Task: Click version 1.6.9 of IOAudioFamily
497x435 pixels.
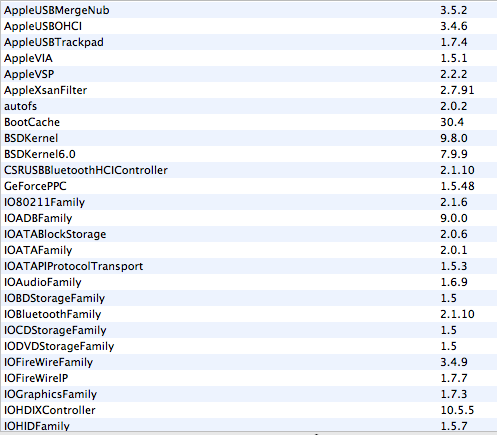Action: (454, 282)
